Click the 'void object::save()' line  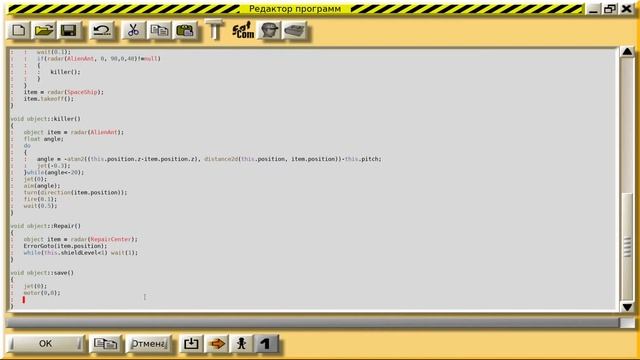click(x=42, y=273)
